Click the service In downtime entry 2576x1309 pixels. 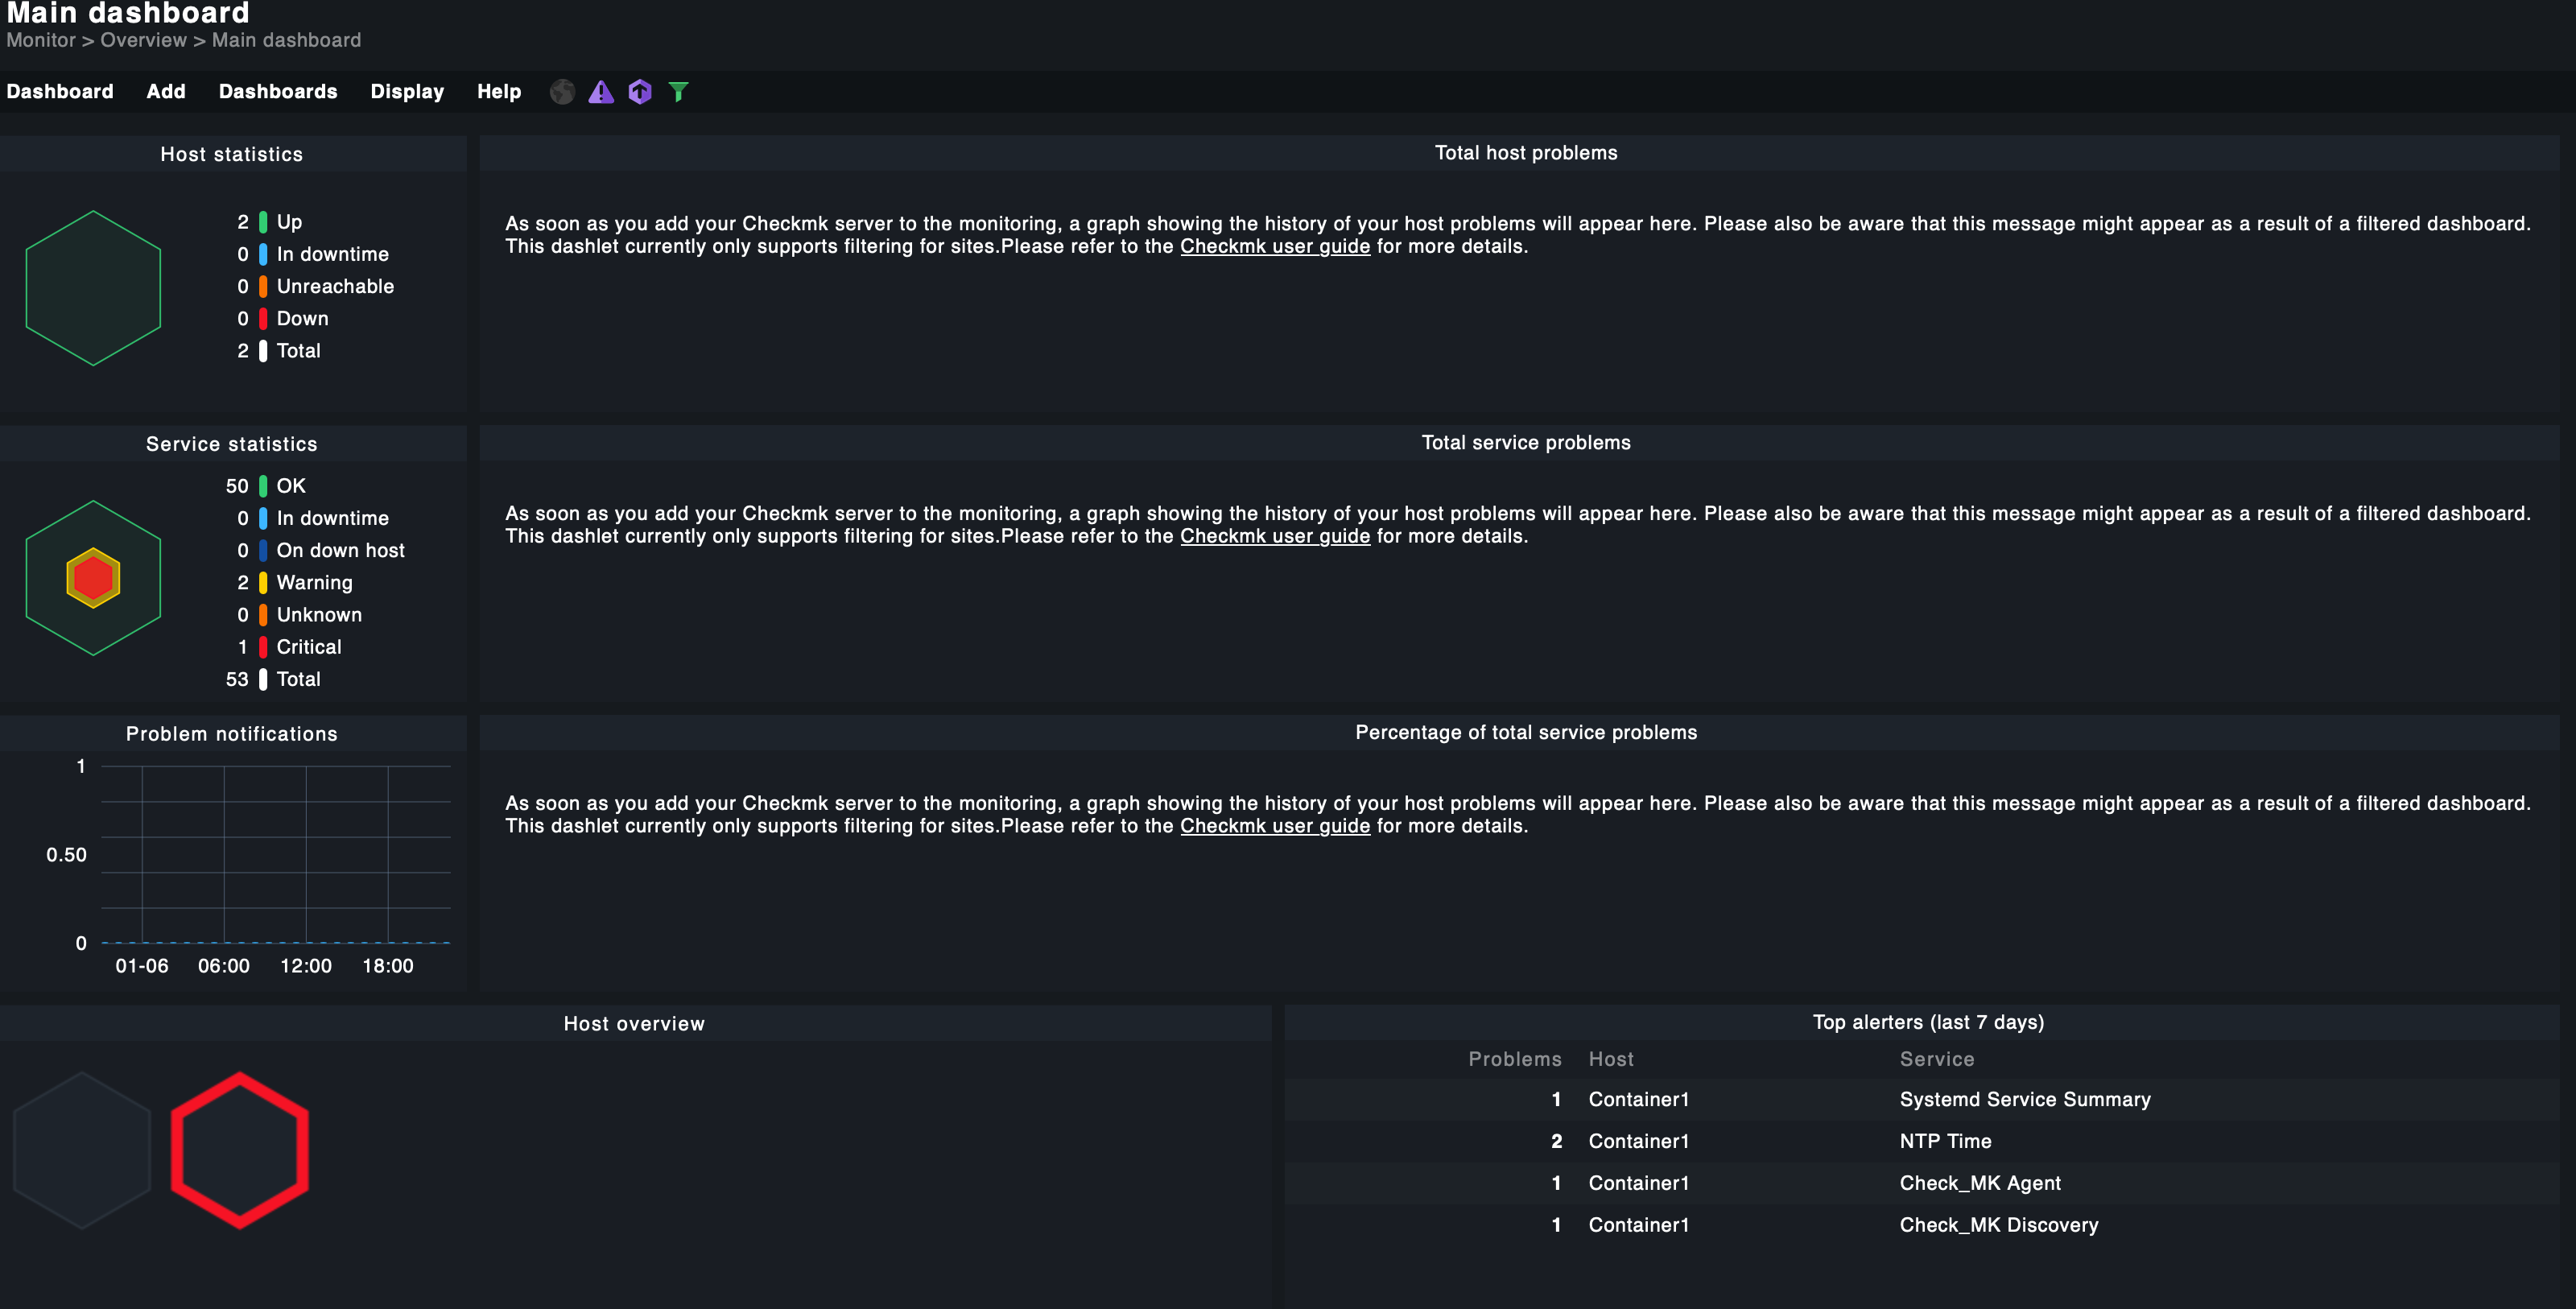(313, 518)
